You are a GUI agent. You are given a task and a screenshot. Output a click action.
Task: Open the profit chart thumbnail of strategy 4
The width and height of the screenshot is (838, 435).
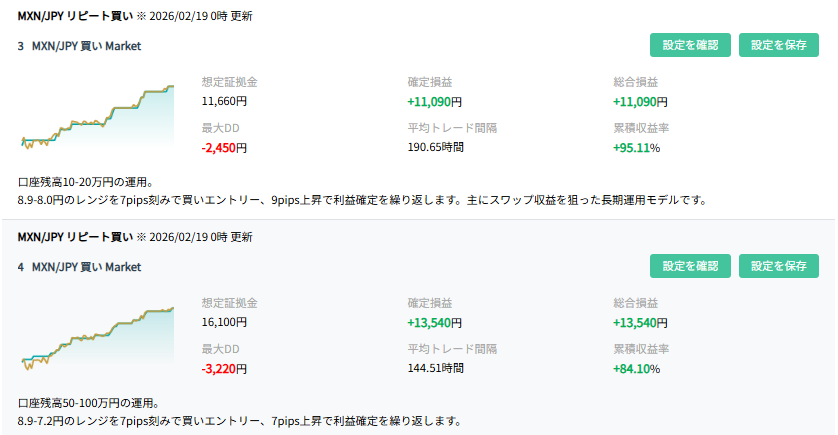(97, 337)
